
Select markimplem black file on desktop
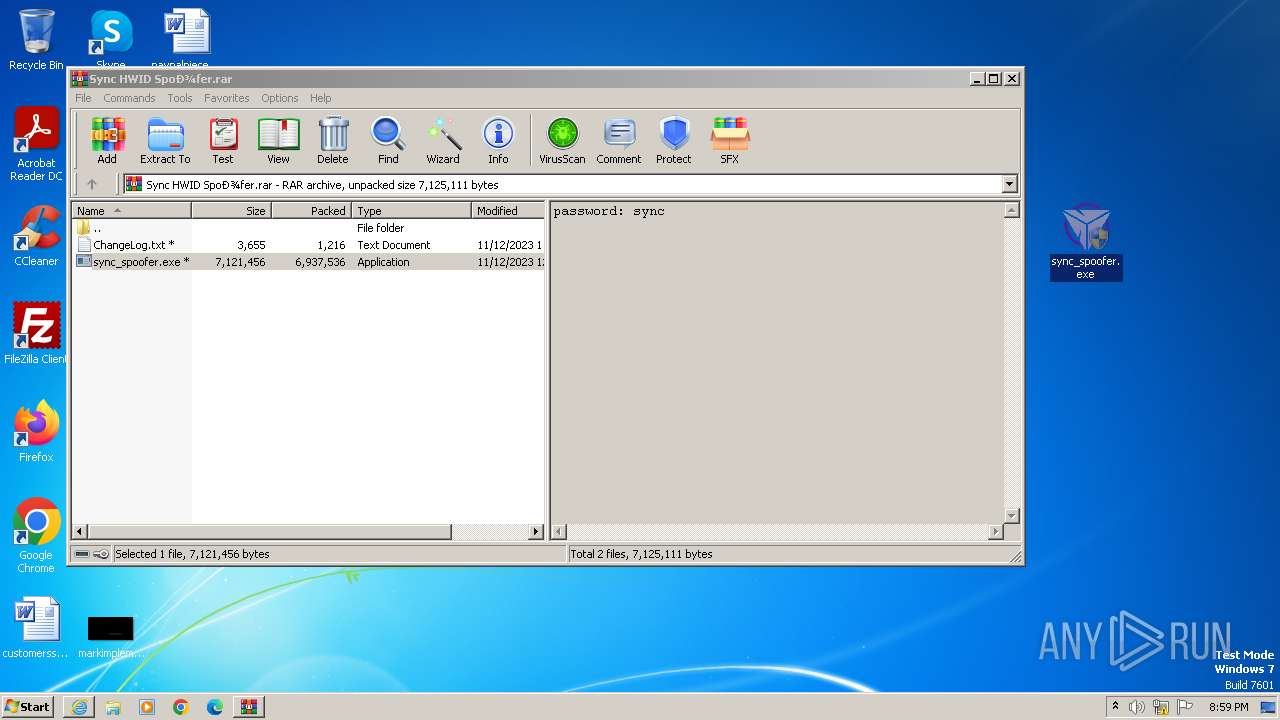[x=110, y=636]
